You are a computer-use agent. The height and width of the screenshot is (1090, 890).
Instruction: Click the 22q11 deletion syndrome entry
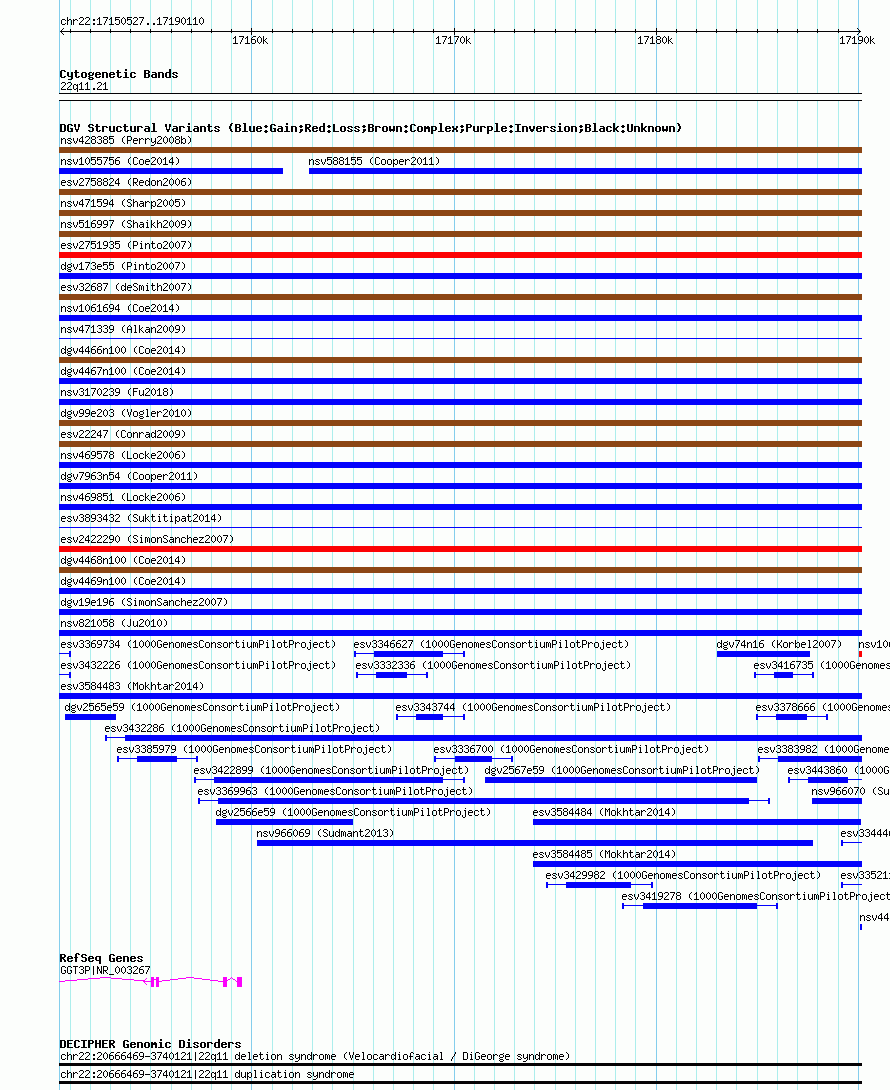tap(315, 1057)
